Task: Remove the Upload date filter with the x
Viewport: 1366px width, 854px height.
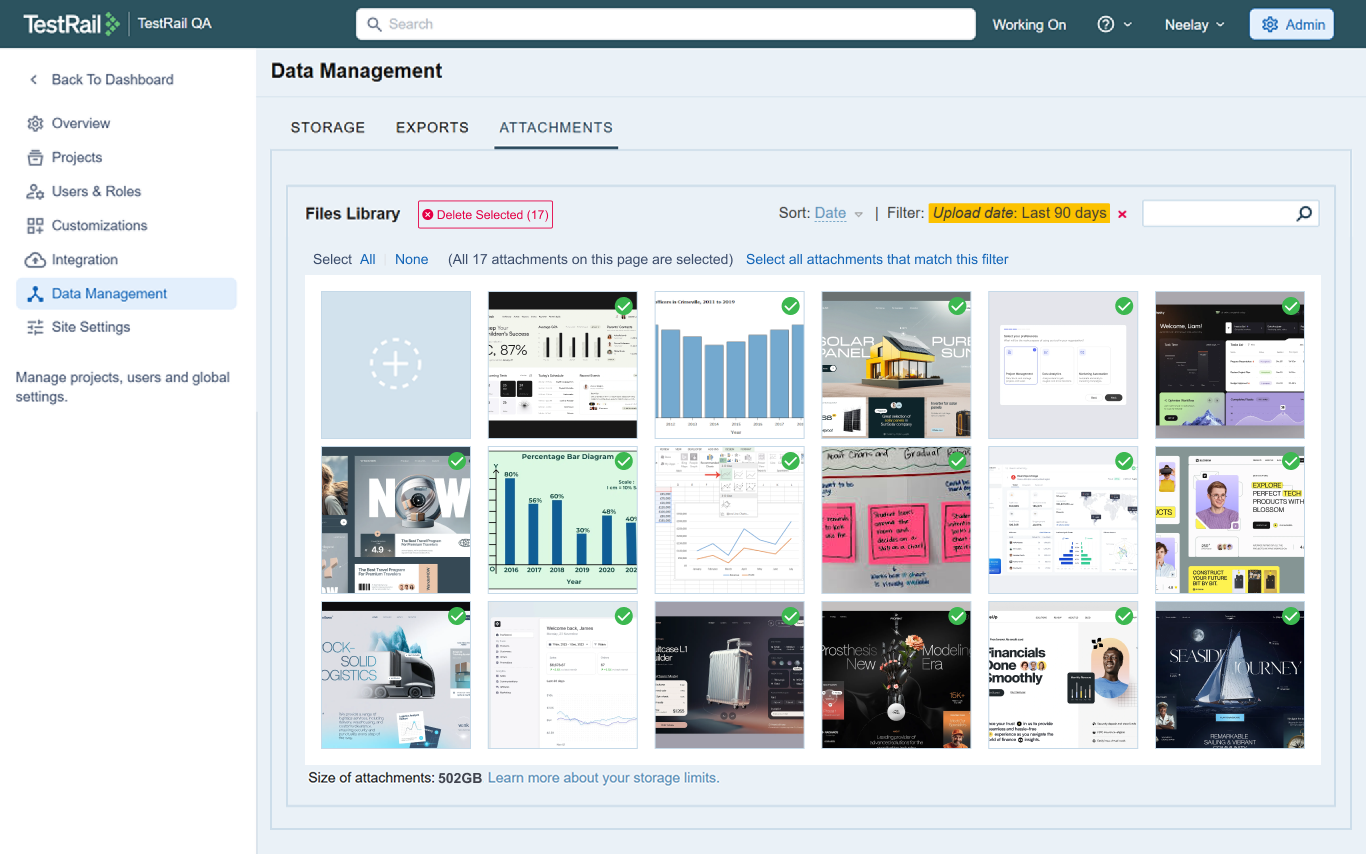Action: click(x=1122, y=213)
